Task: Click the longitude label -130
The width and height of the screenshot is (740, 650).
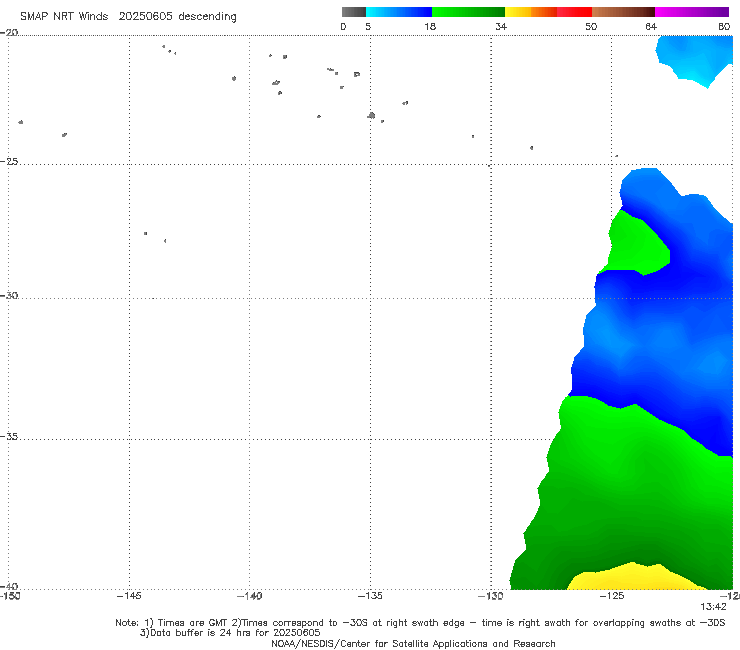Action: pyautogui.click(x=490, y=596)
